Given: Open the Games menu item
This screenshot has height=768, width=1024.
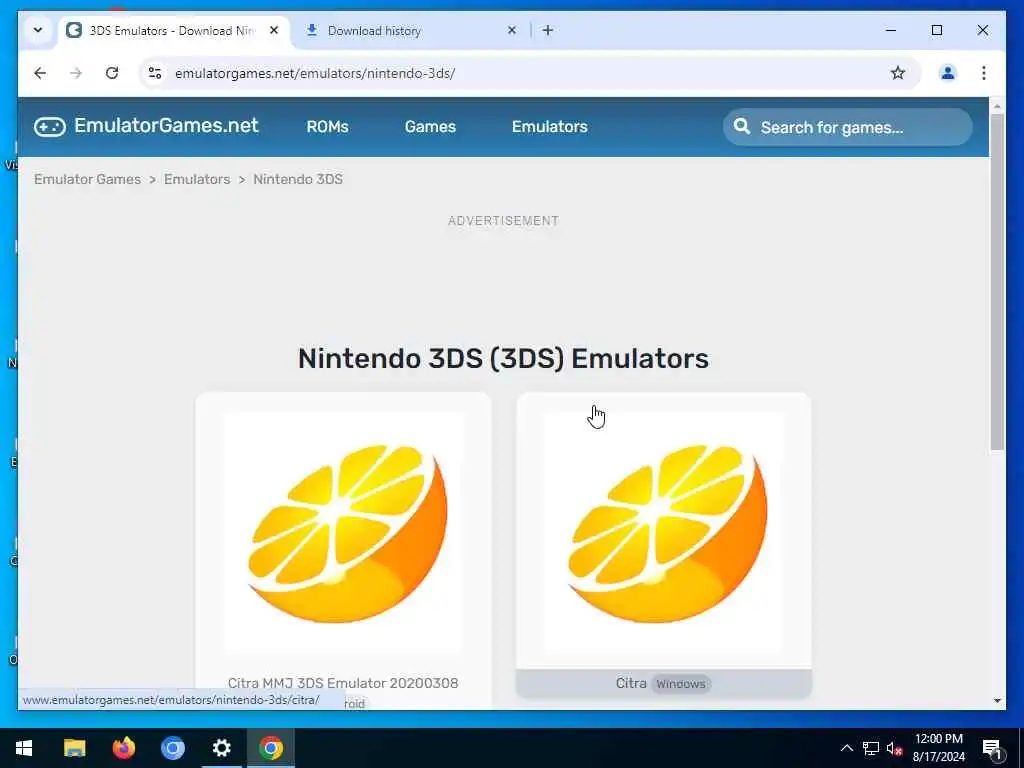Looking at the screenshot, I should point(430,127).
